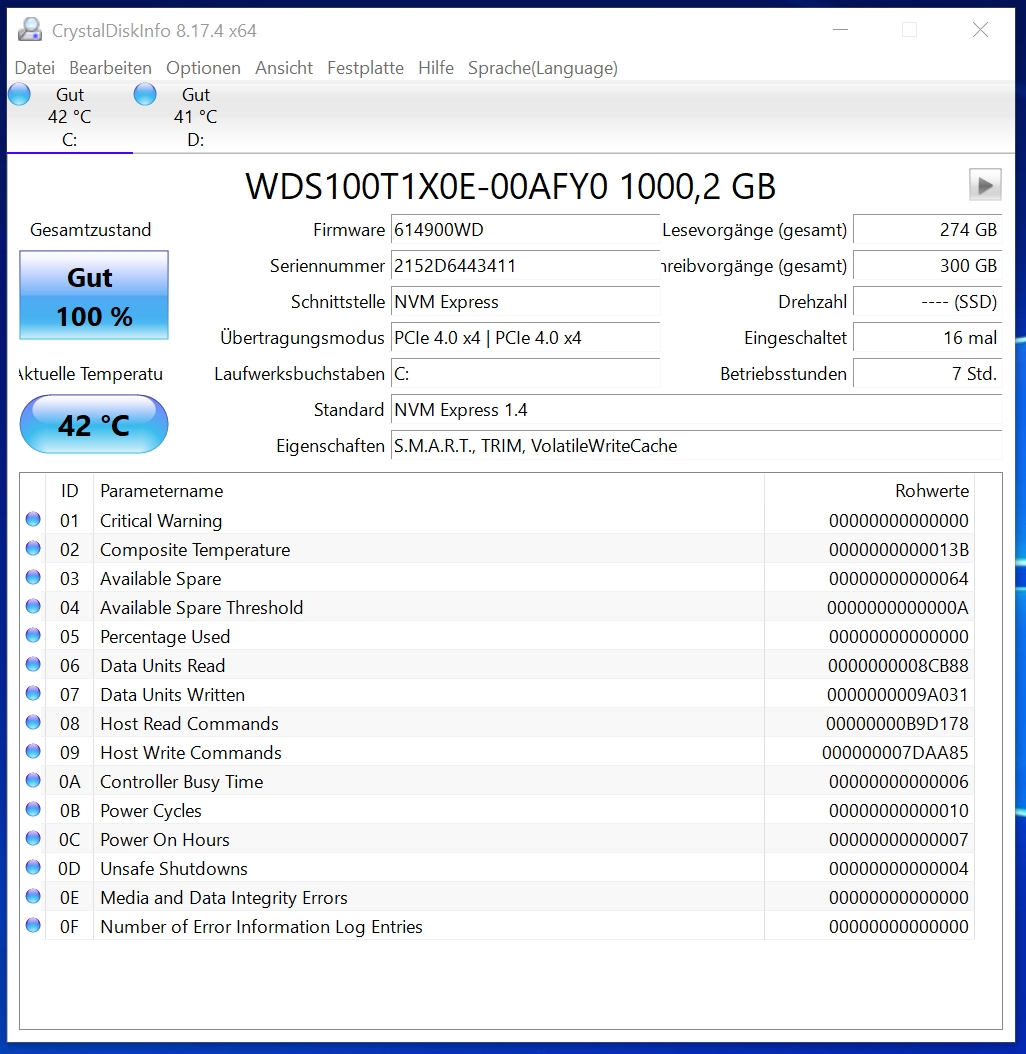Click the next disk arrow button
1026x1054 pixels.
click(x=985, y=185)
